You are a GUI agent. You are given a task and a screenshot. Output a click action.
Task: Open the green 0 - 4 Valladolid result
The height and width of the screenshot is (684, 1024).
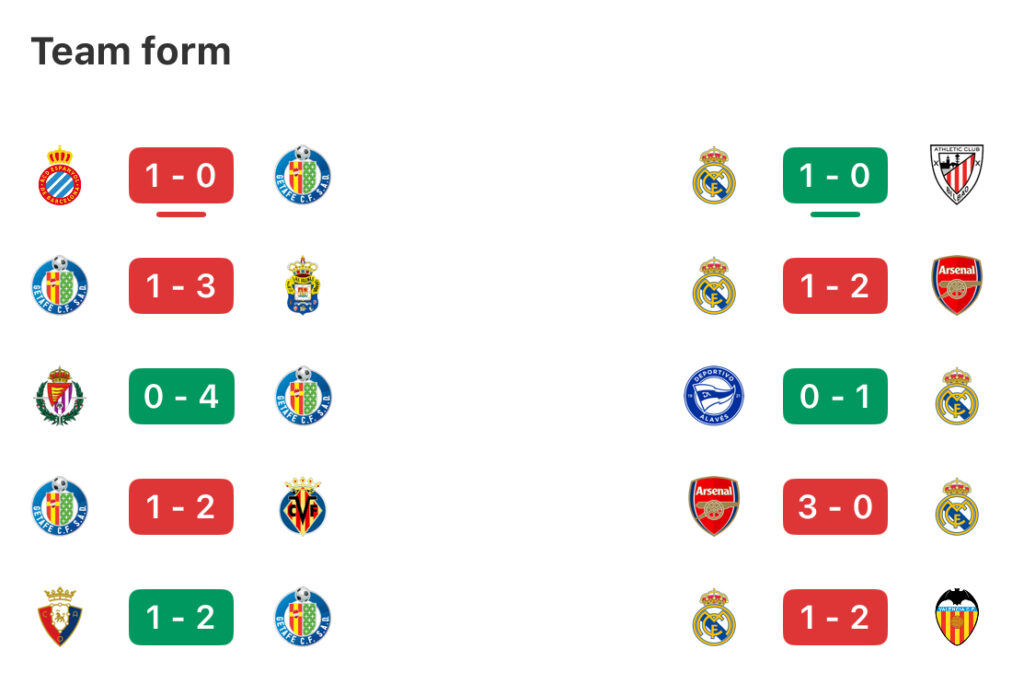[x=181, y=396]
